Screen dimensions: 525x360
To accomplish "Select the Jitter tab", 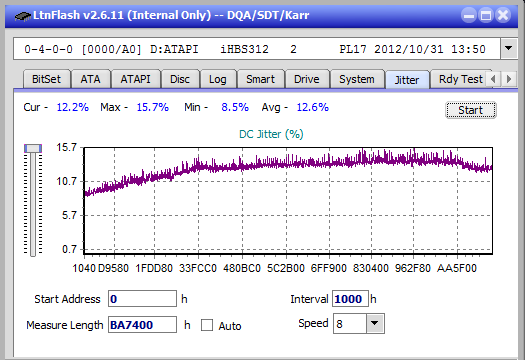I will (x=407, y=80).
